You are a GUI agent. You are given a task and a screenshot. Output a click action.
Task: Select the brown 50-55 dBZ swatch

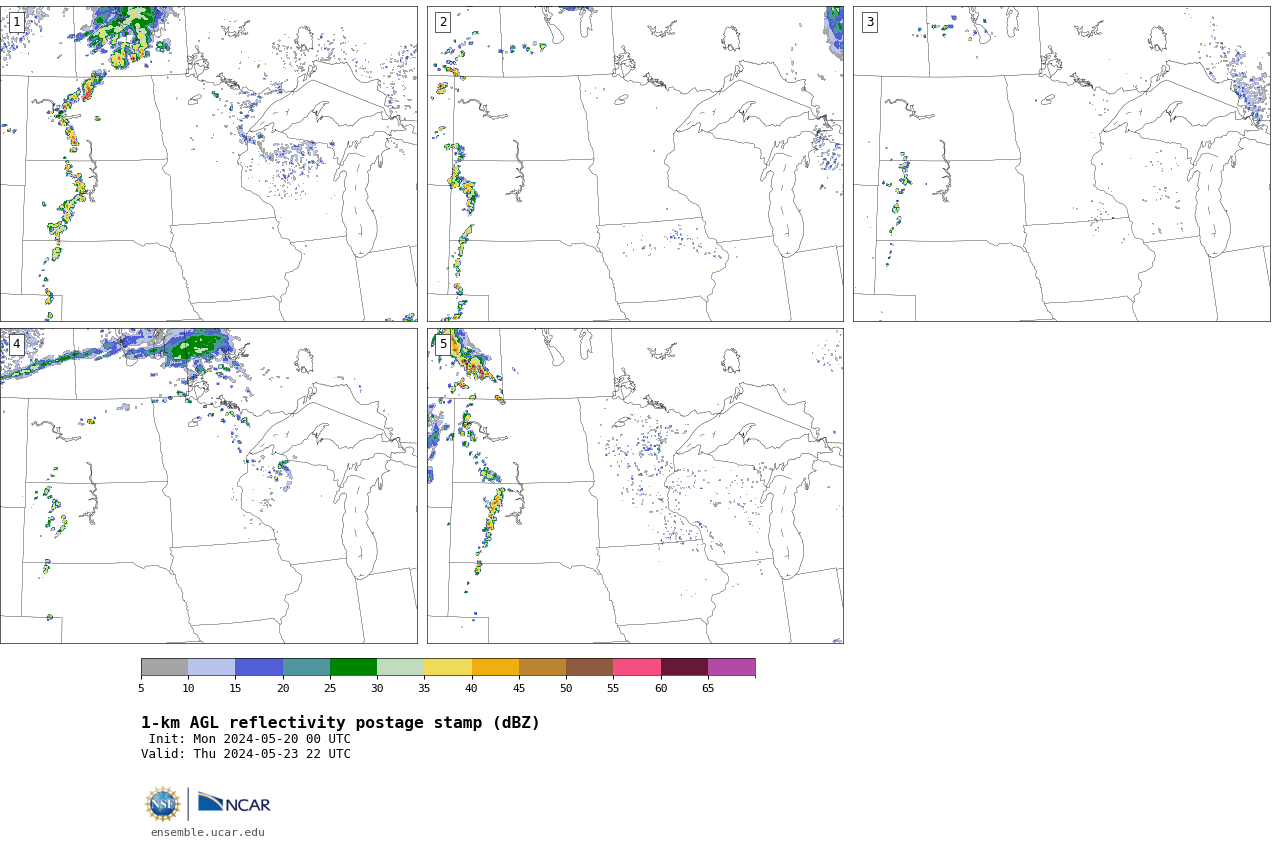[589, 667]
